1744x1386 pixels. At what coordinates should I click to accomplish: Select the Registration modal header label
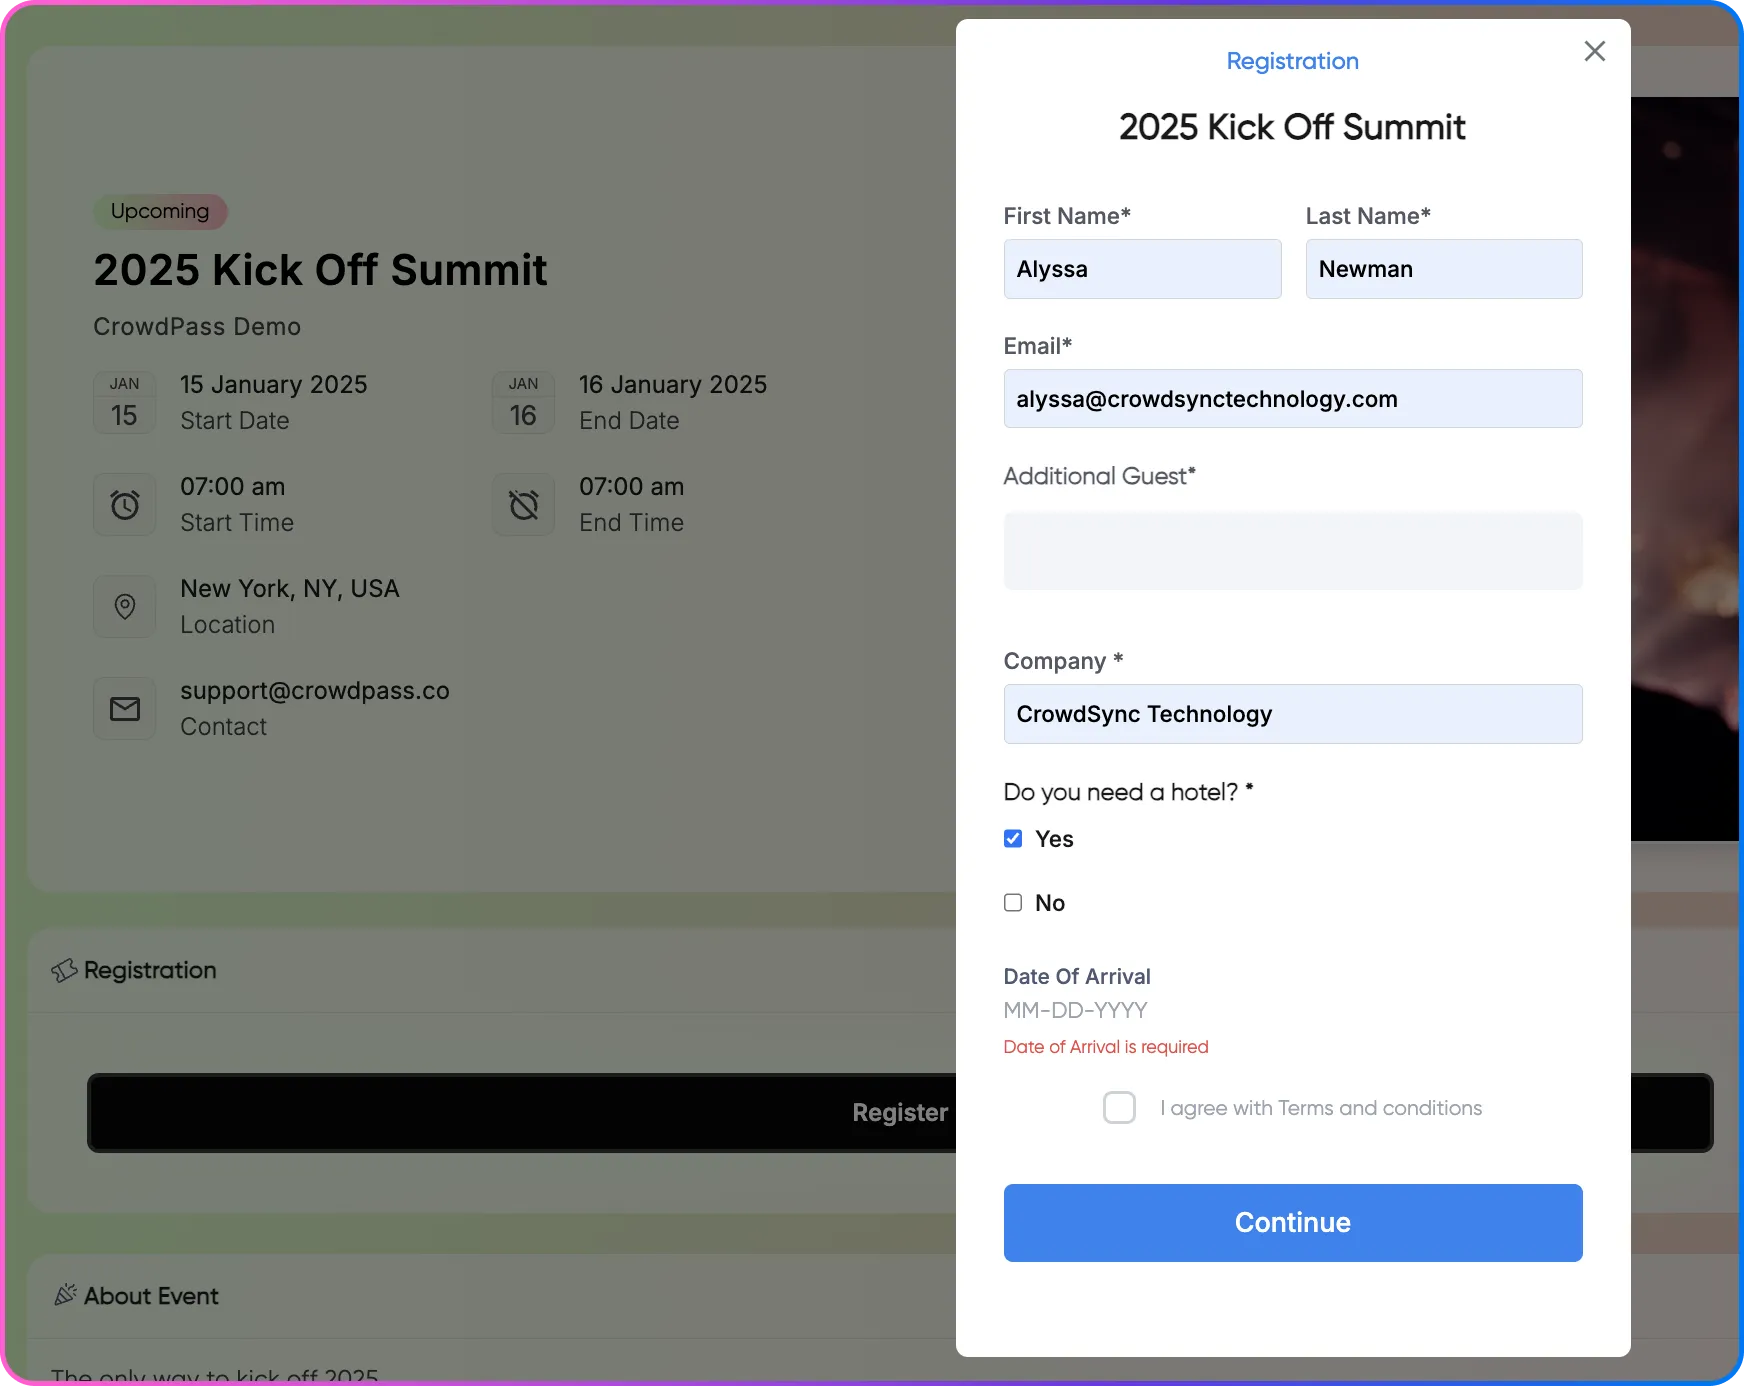tap(1292, 61)
